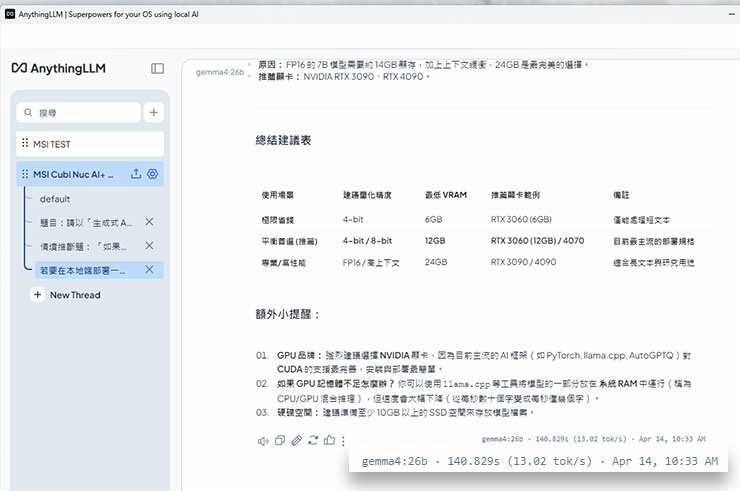Play response with speaker icon
This screenshot has width=740, height=491.
(x=263, y=441)
